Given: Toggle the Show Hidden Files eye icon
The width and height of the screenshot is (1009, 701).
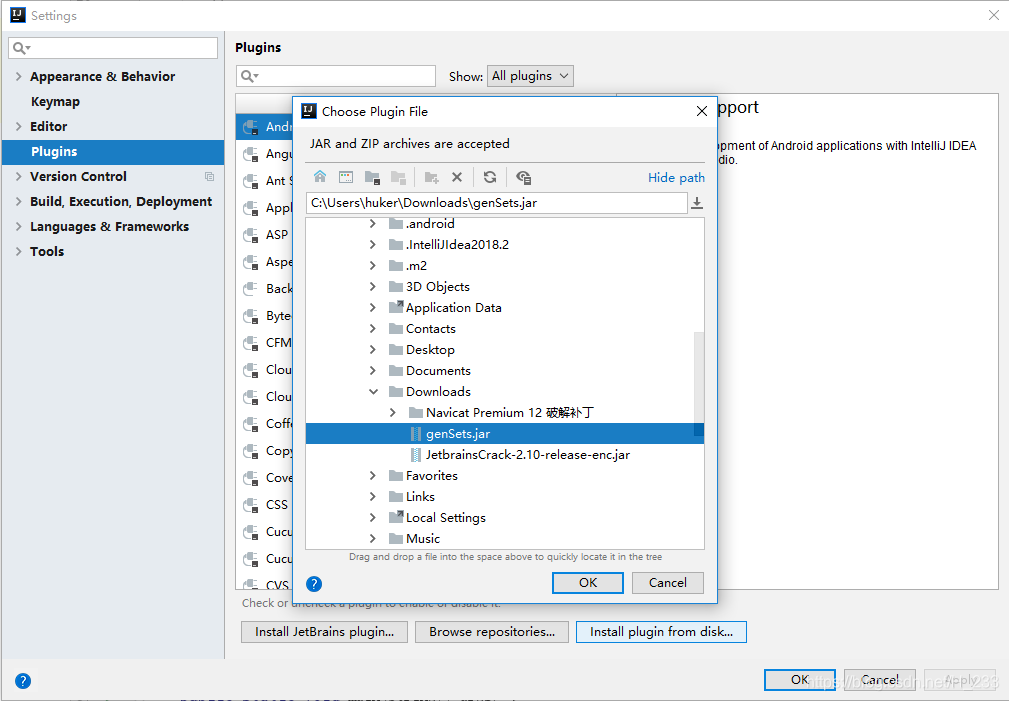Looking at the screenshot, I should pyautogui.click(x=523, y=177).
